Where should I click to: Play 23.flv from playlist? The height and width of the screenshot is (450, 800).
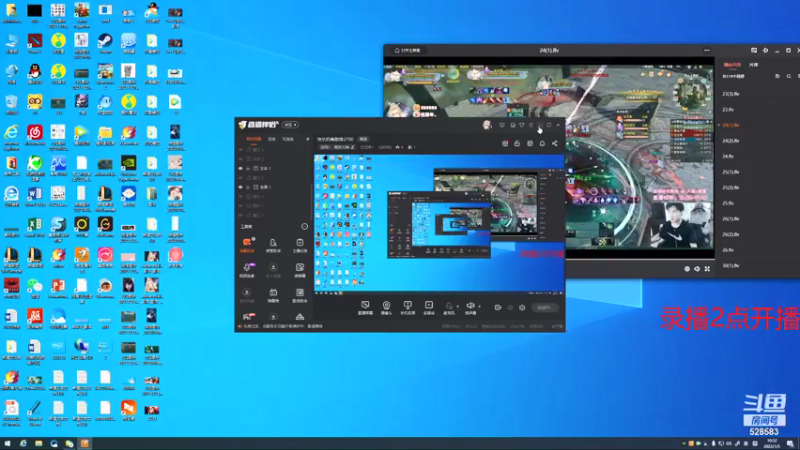pos(728,109)
